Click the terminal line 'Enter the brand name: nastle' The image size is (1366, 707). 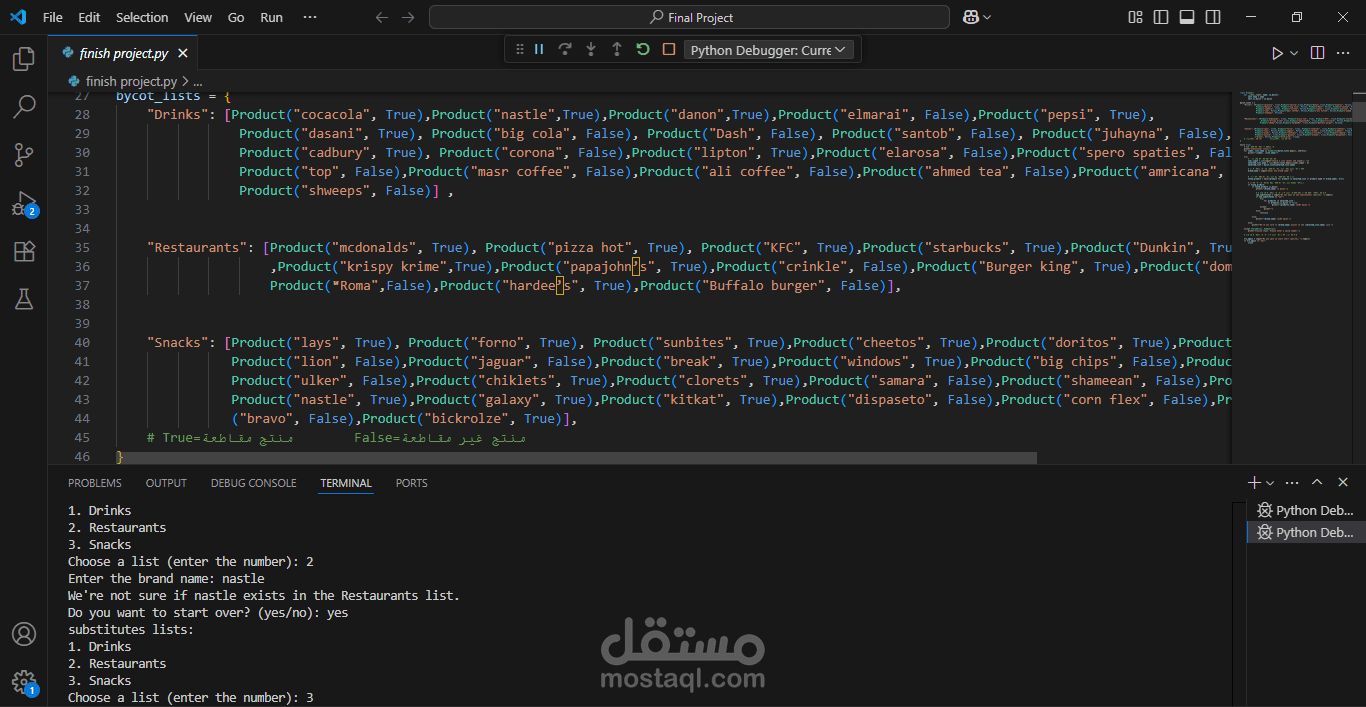tap(166, 578)
